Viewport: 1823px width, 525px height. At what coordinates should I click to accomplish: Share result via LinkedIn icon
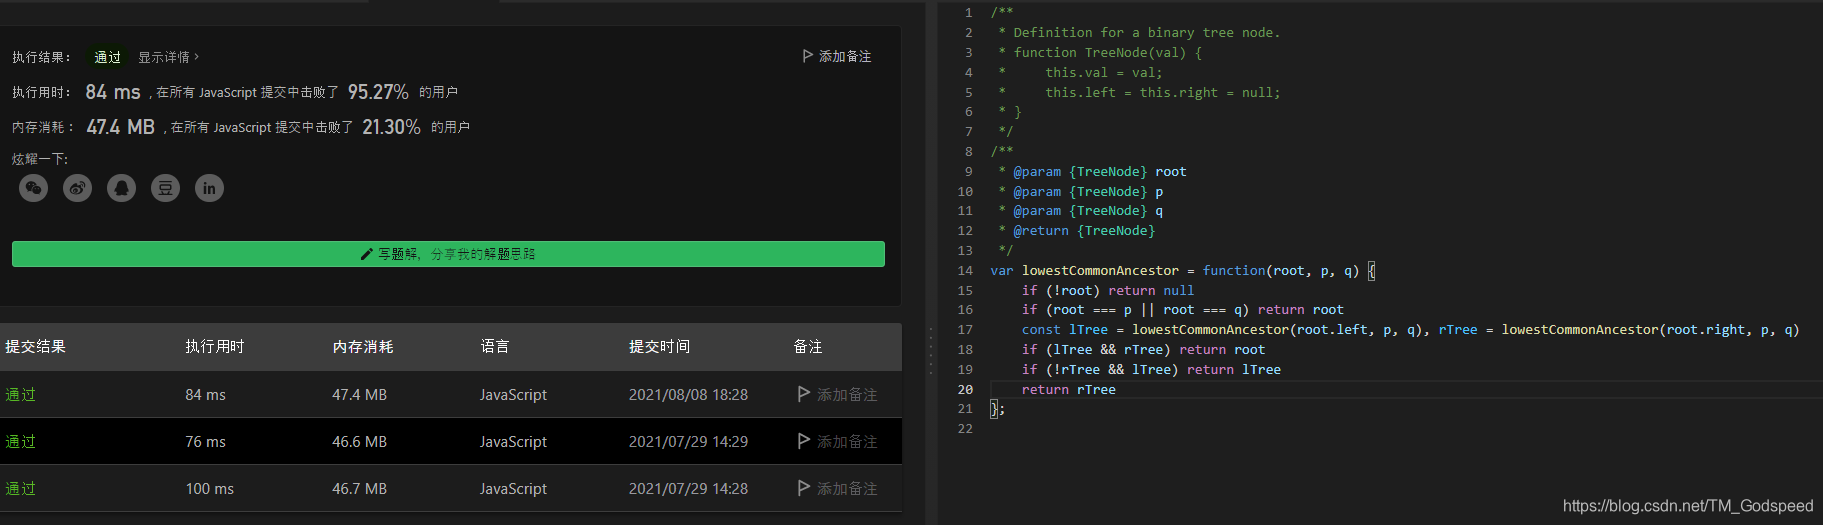pos(210,188)
